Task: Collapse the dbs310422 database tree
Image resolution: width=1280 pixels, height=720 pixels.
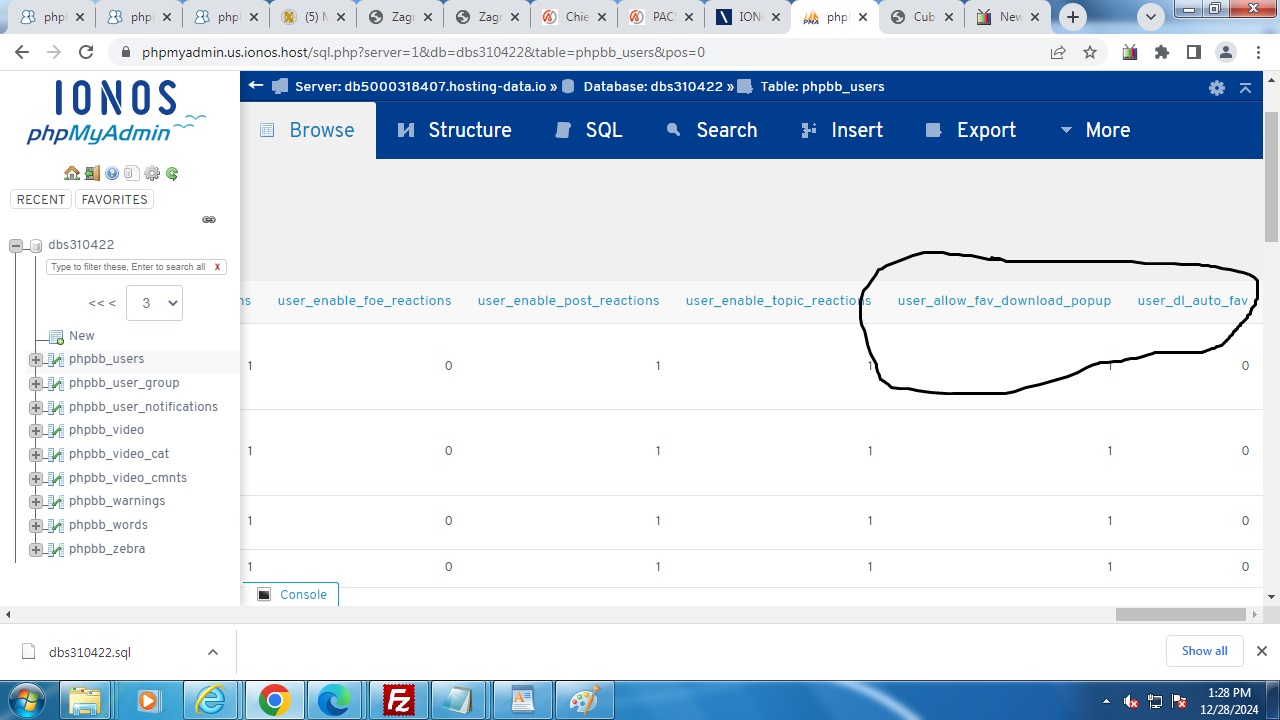Action: 16,245
